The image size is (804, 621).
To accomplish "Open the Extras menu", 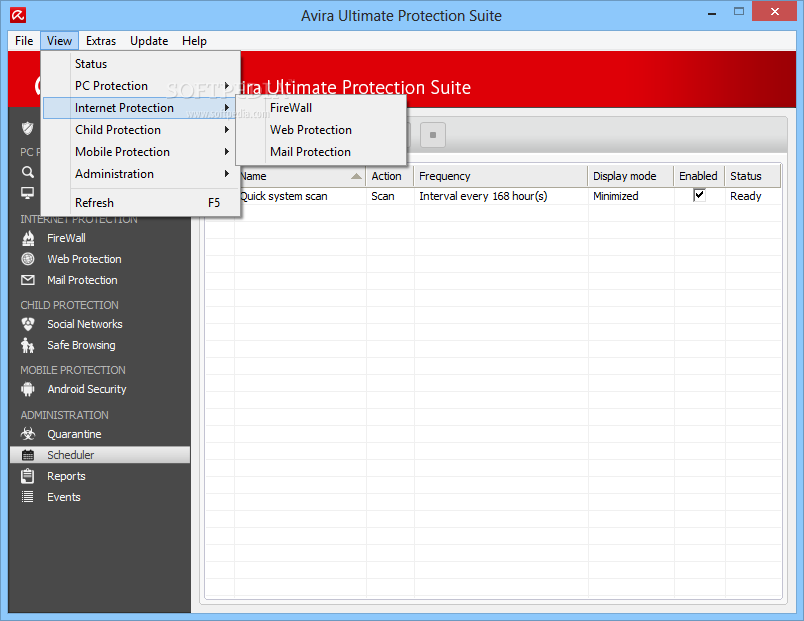I will 101,41.
